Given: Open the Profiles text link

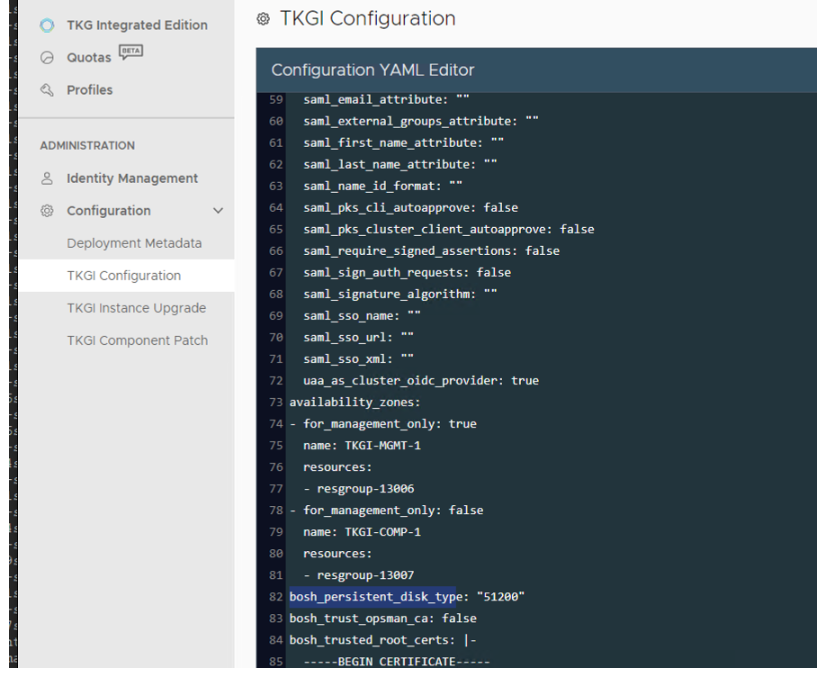Looking at the screenshot, I should pyautogui.click(x=90, y=90).
